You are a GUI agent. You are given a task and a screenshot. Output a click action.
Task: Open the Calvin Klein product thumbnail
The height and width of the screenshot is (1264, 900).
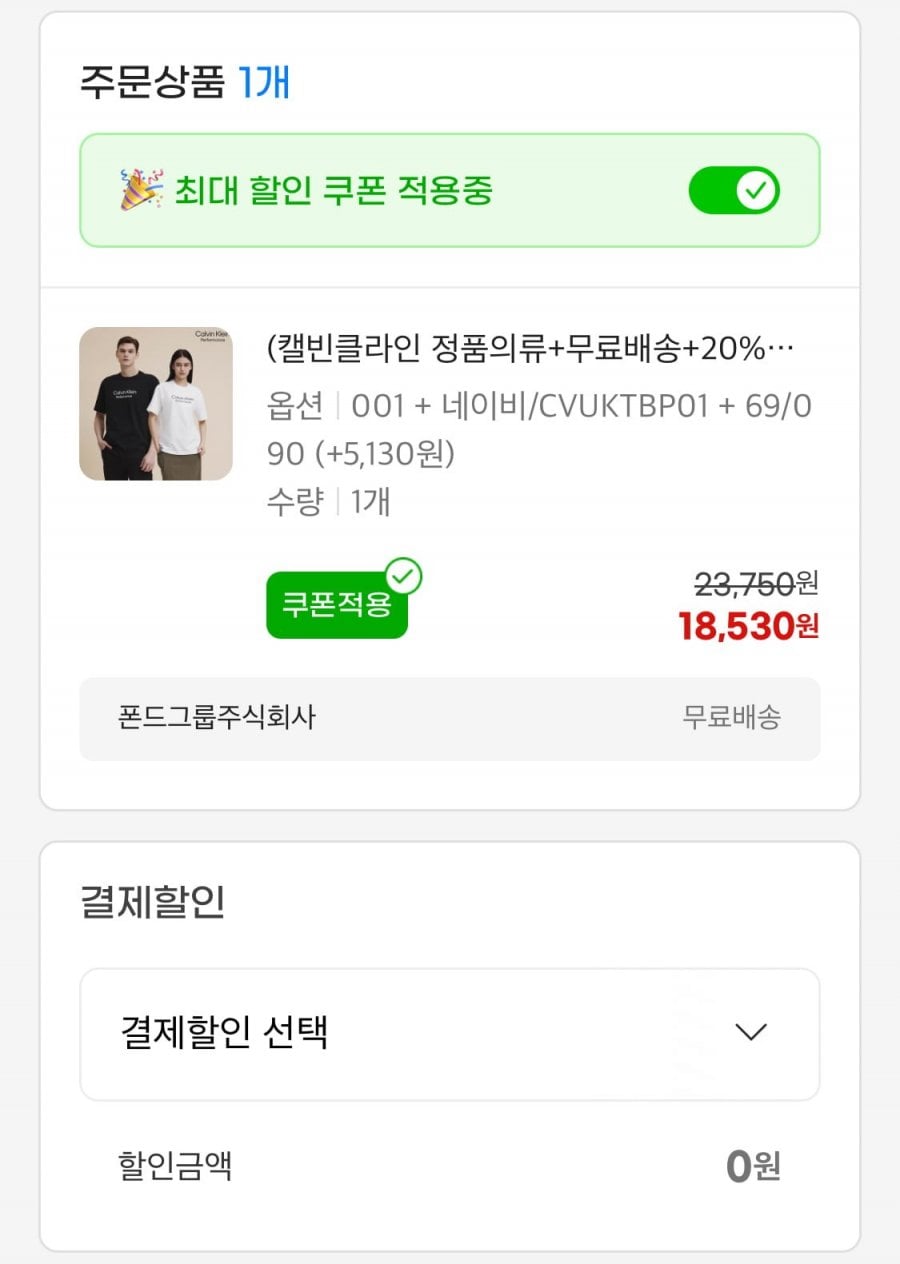point(156,404)
